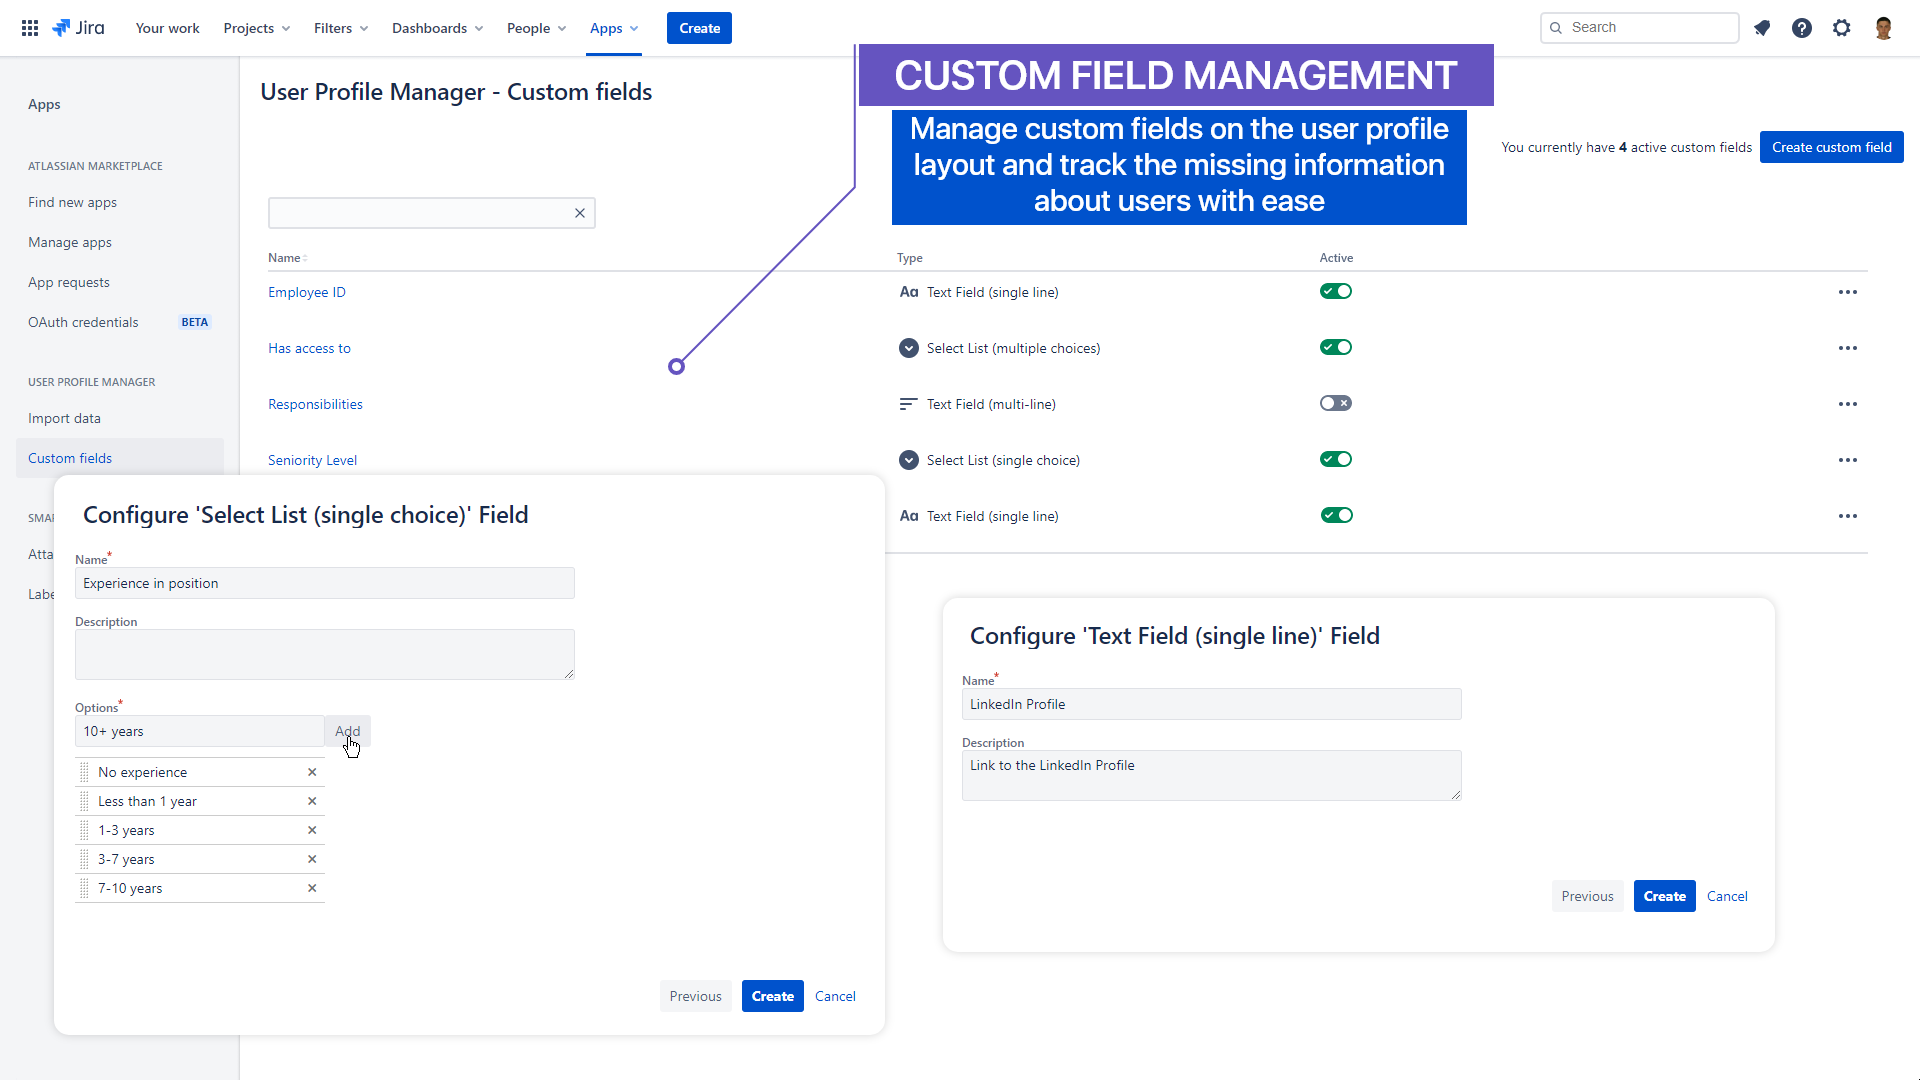Disable the Has access to toggle
Image resolution: width=1920 pixels, height=1080 pixels.
pos(1336,347)
